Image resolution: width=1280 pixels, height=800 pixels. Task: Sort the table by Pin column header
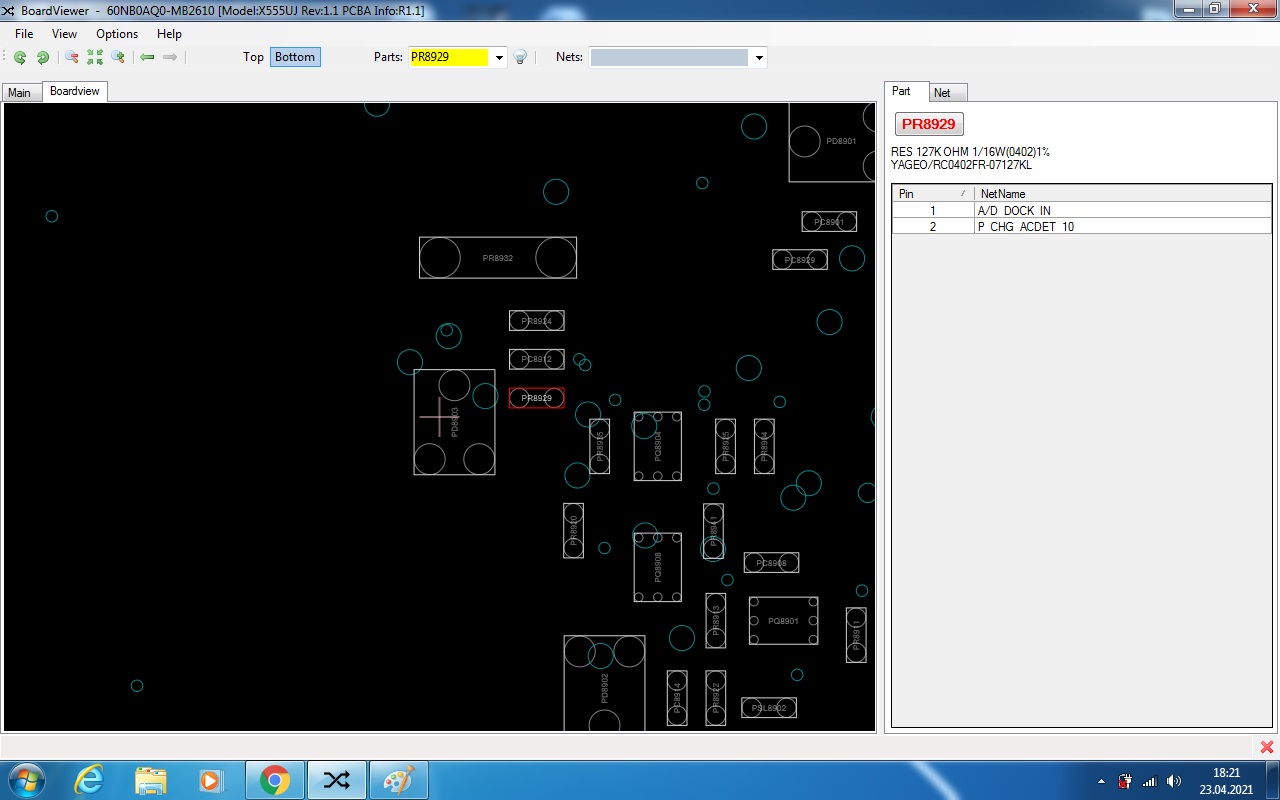933,193
